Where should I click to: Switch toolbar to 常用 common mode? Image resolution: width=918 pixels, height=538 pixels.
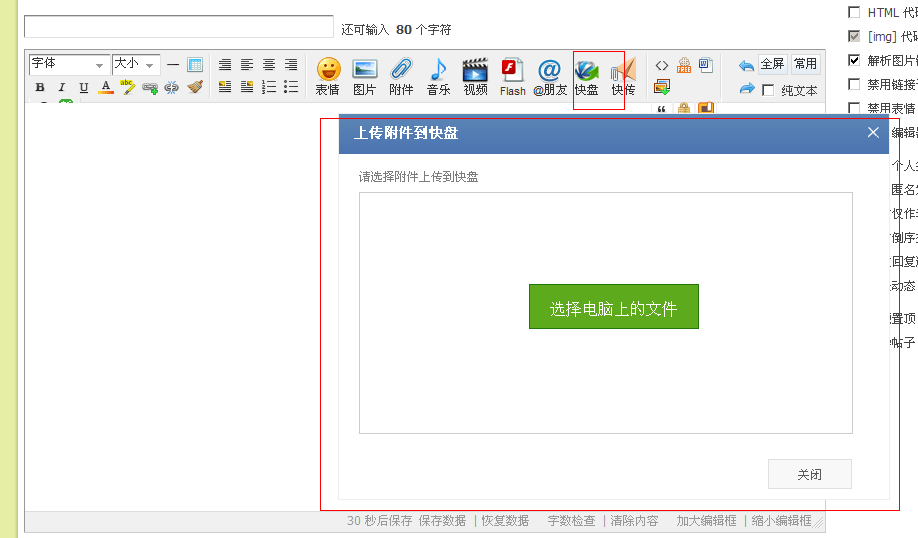point(805,64)
